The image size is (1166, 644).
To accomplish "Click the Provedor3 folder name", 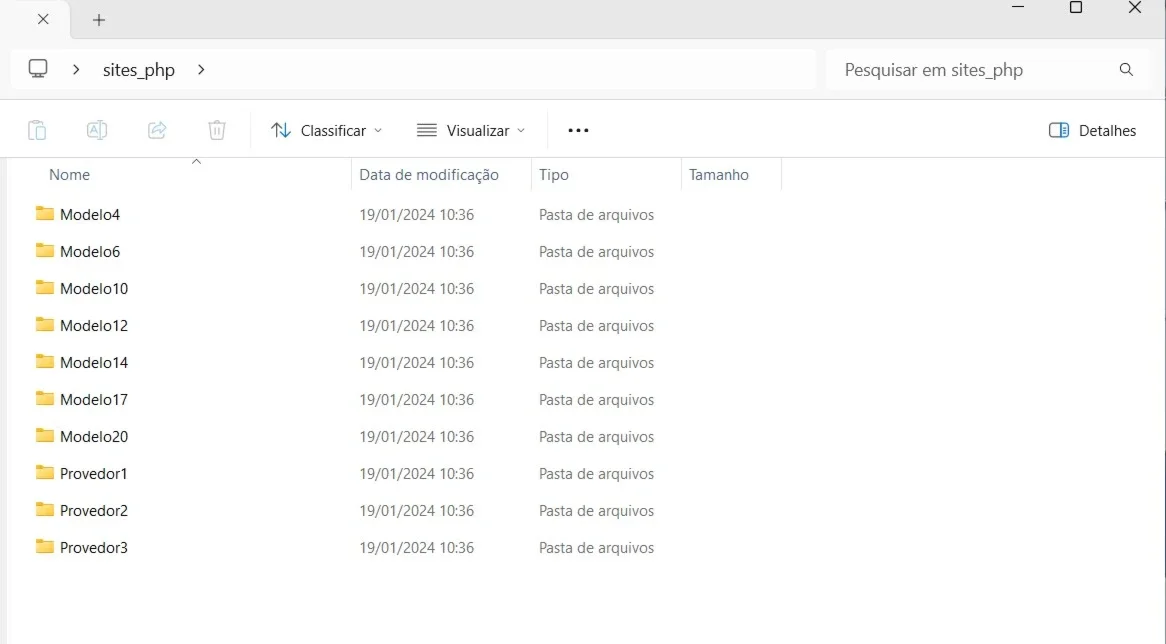I will 94,548.
